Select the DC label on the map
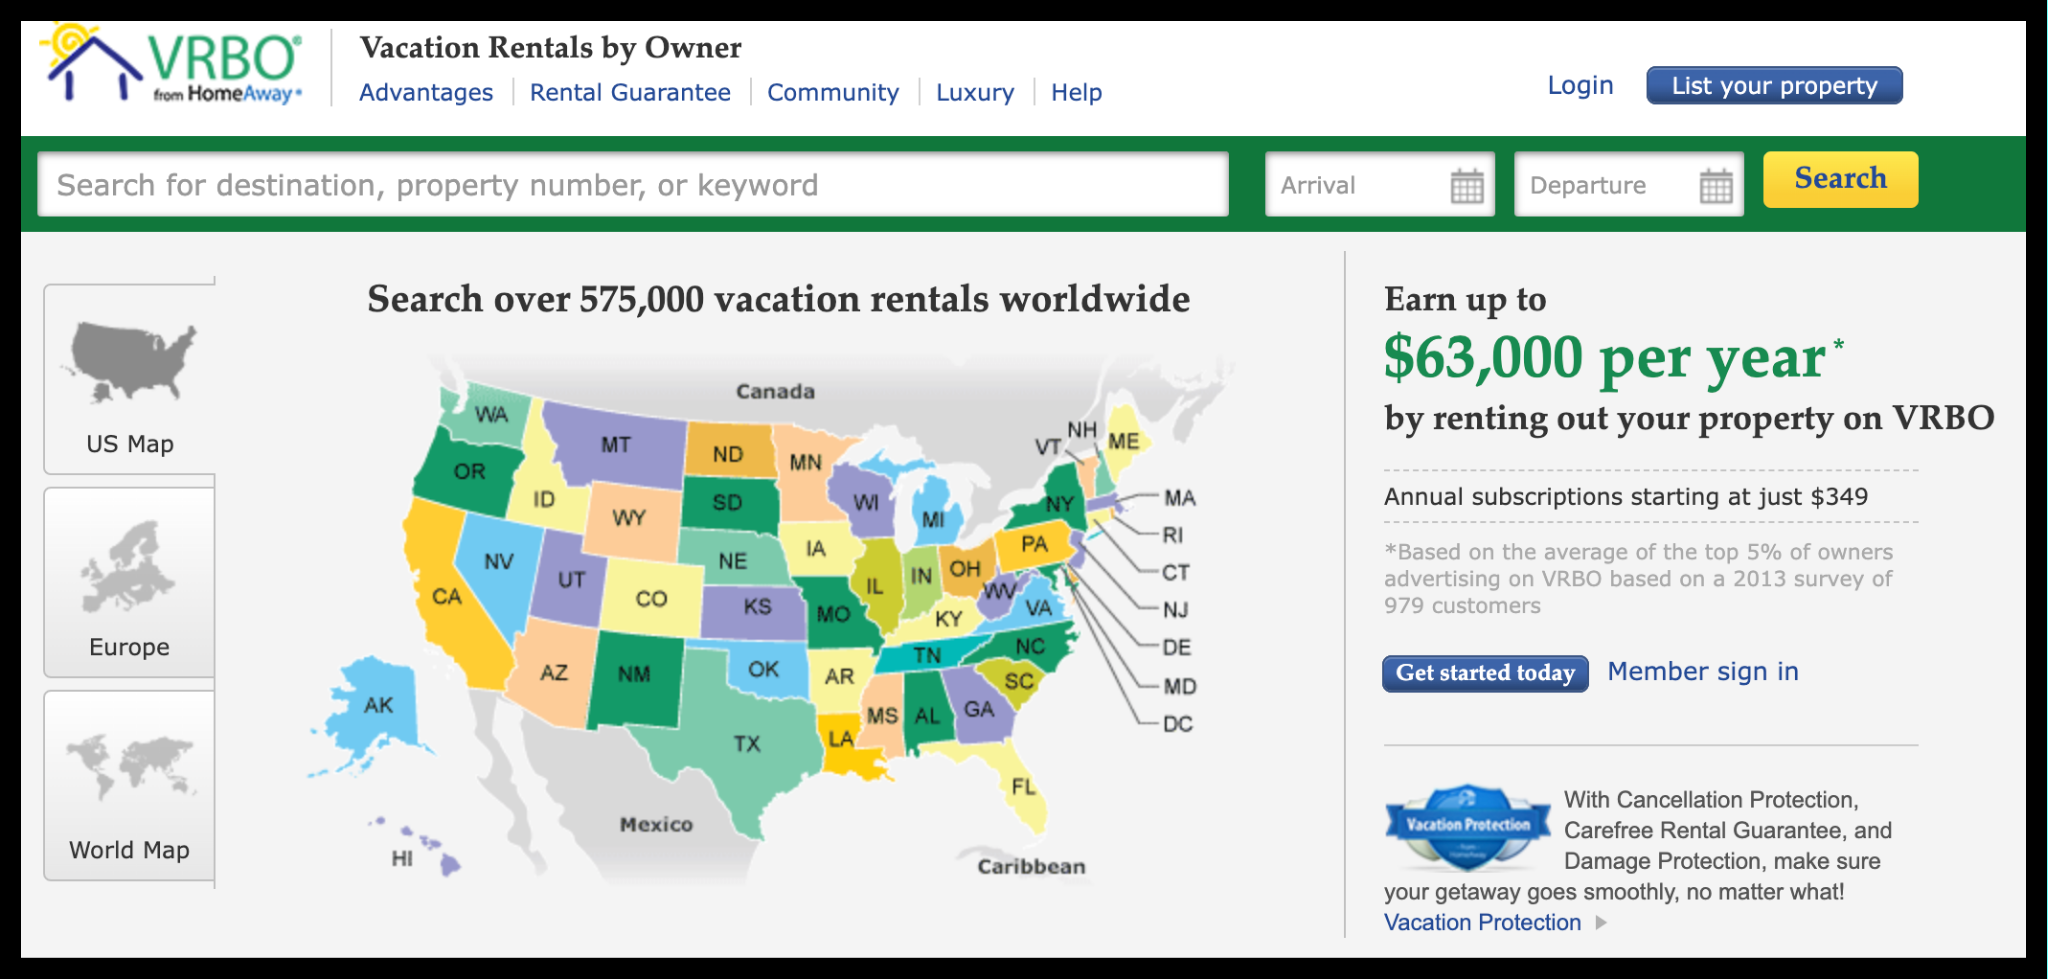The width and height of the screenshot is (2048, 979). 1178,724
